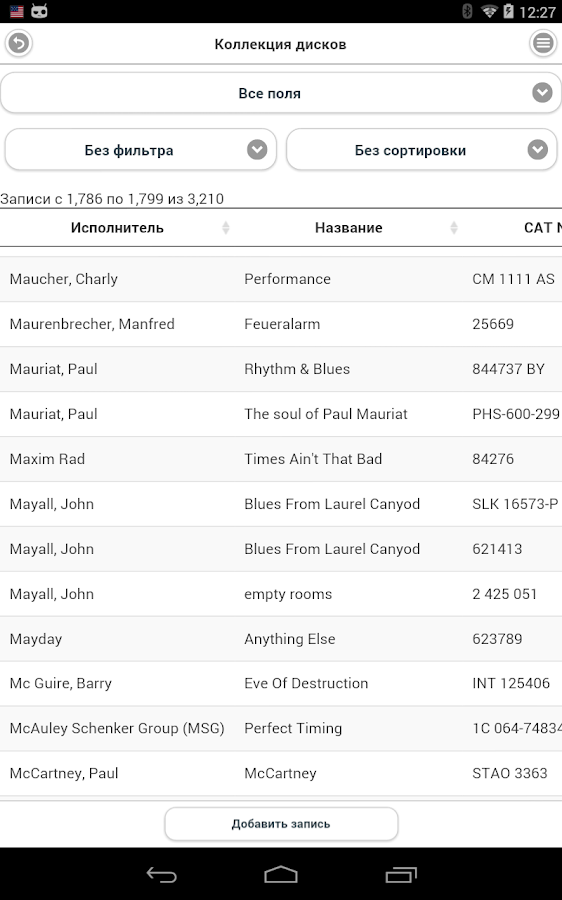The height and width of the screenshot is (900, 562).
Task: Open the Maucher, Charly Performance row
Action: pos(281,279)
